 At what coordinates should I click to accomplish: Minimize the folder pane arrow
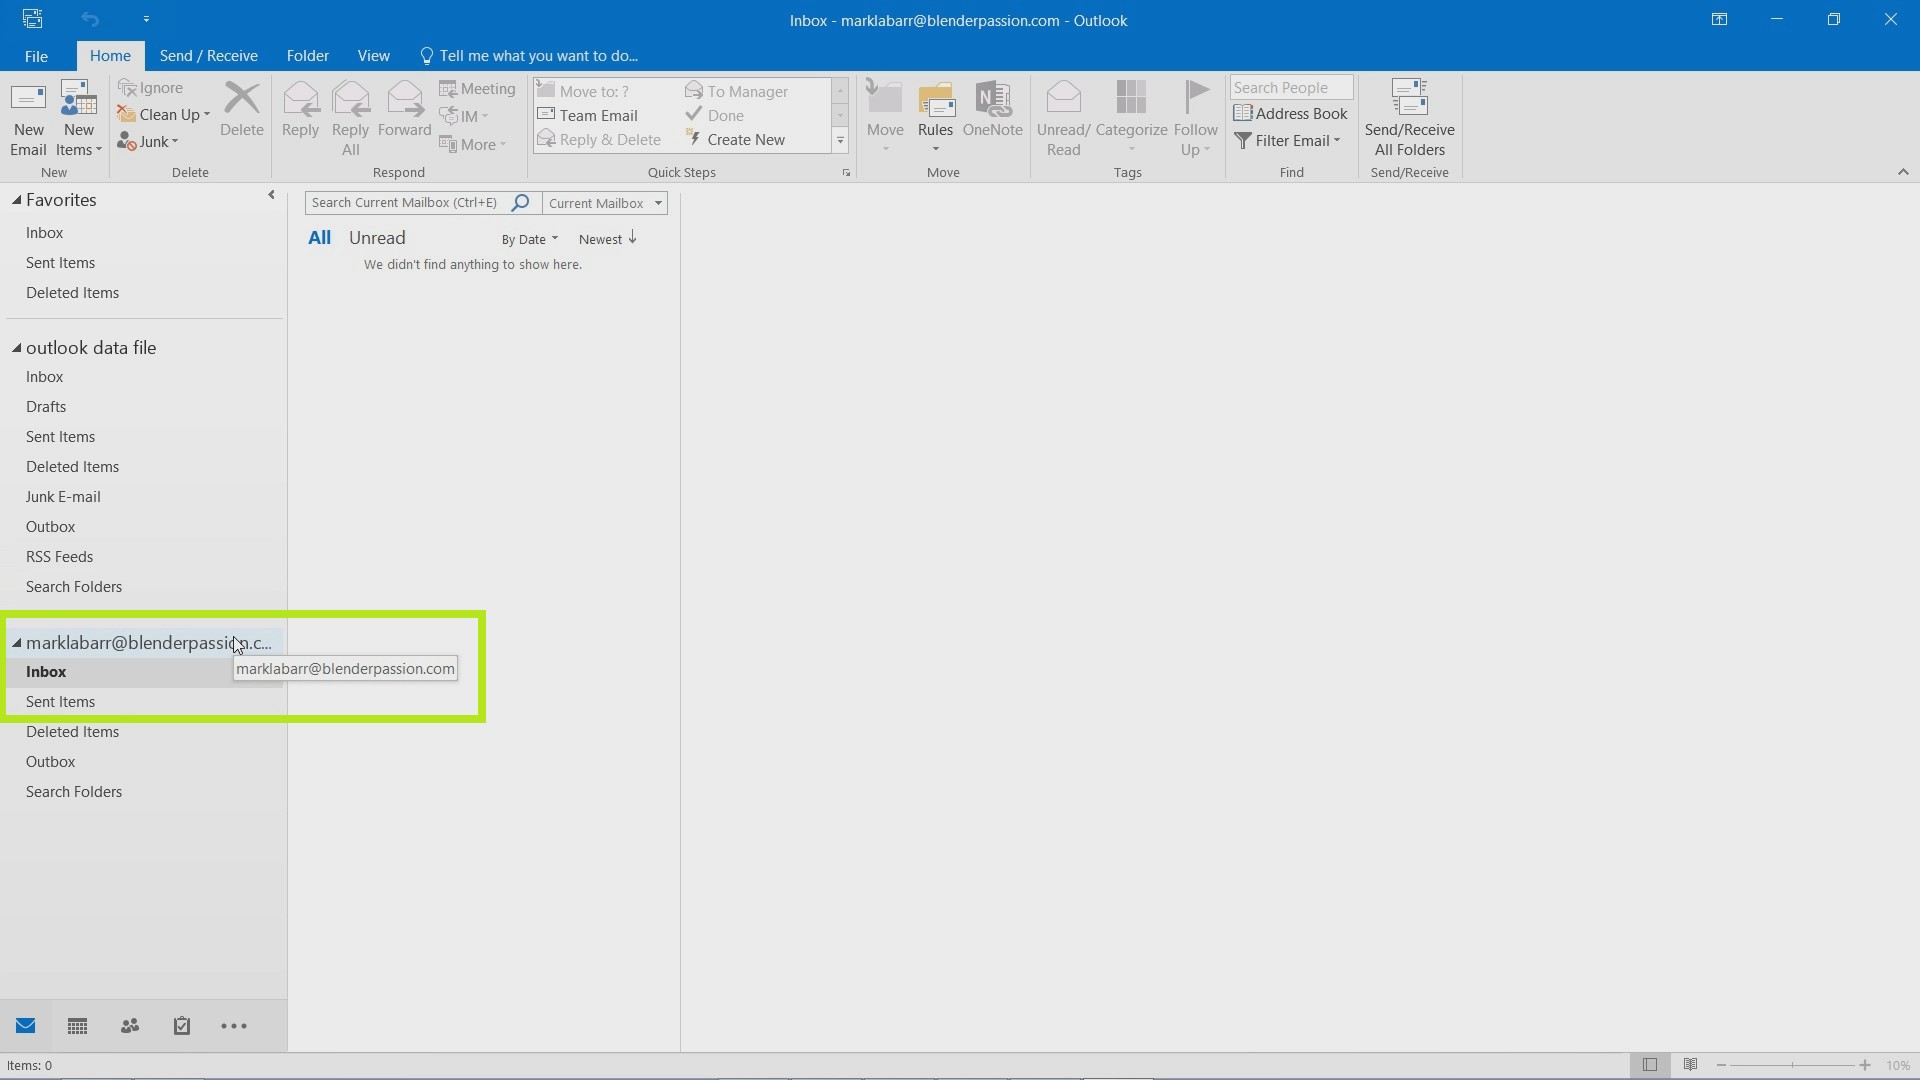point(271,196)
